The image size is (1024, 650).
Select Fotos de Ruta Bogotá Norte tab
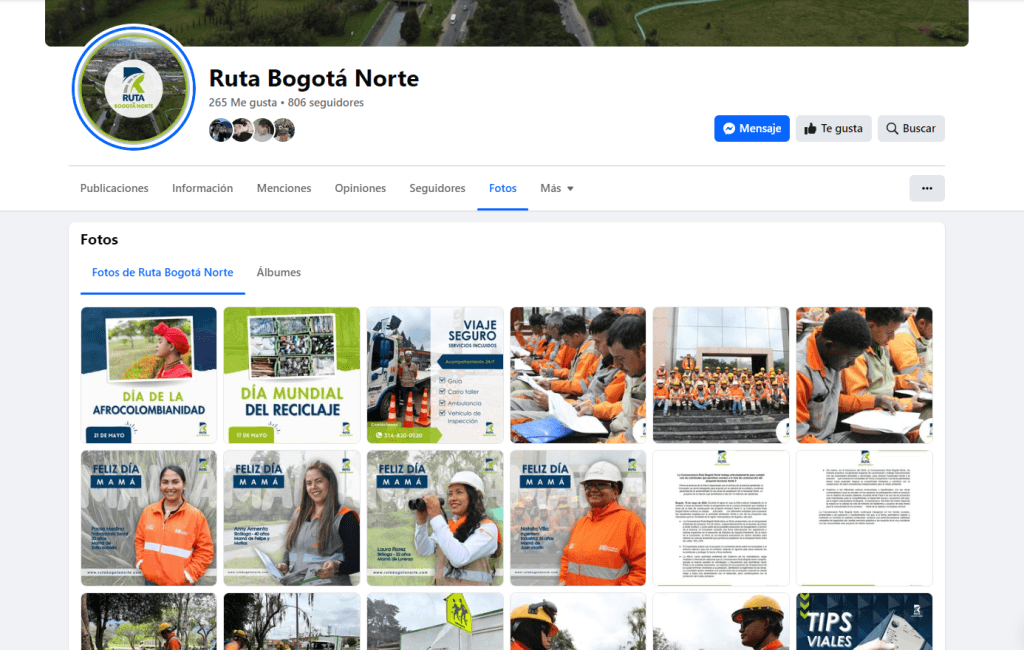tap(162, 272)
